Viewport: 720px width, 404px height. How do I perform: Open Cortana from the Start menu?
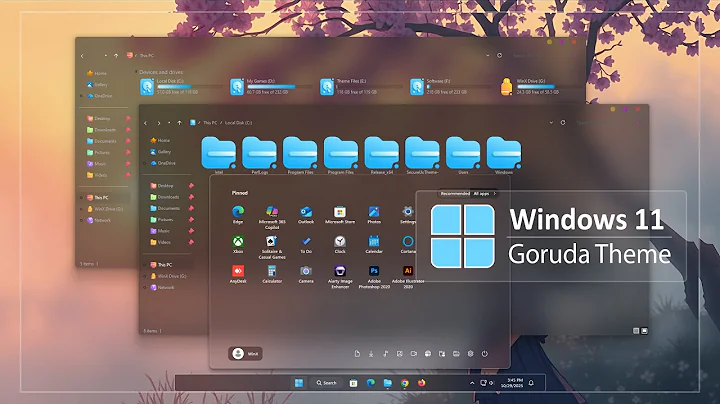coord(408,244)
